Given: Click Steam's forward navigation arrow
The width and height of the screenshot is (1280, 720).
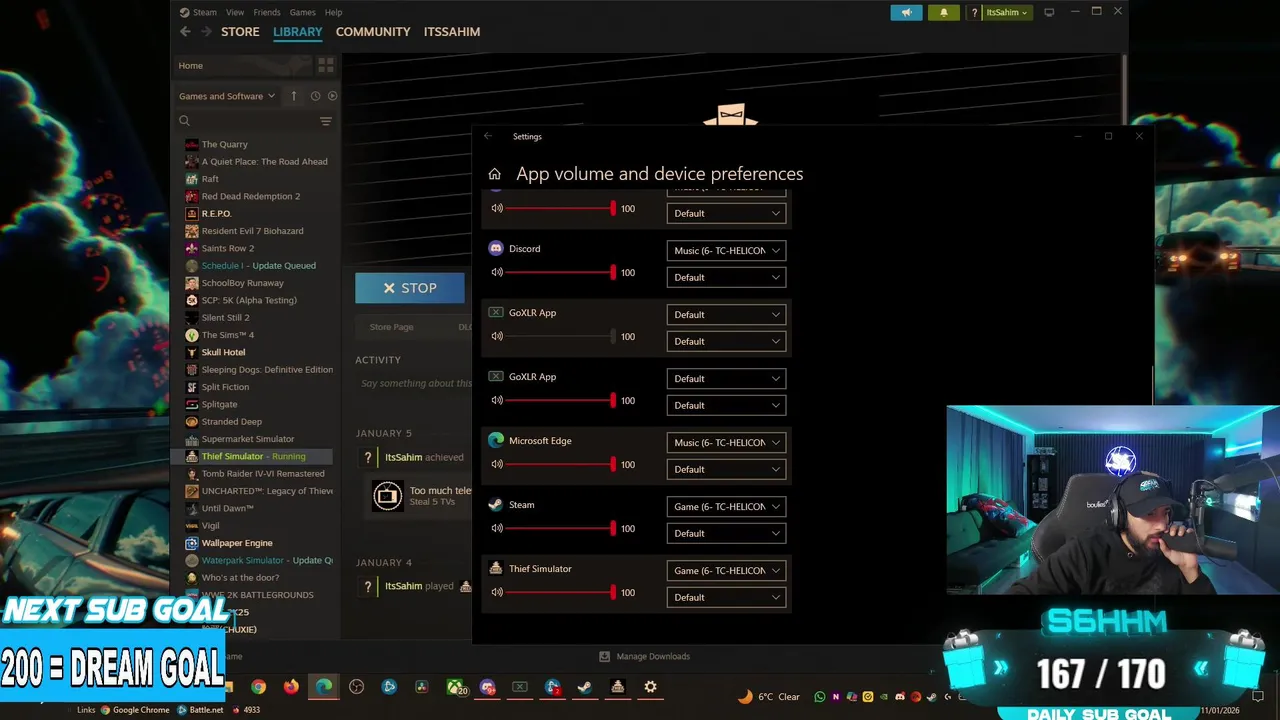Looking at the screenshot, I should pos(207,32).
